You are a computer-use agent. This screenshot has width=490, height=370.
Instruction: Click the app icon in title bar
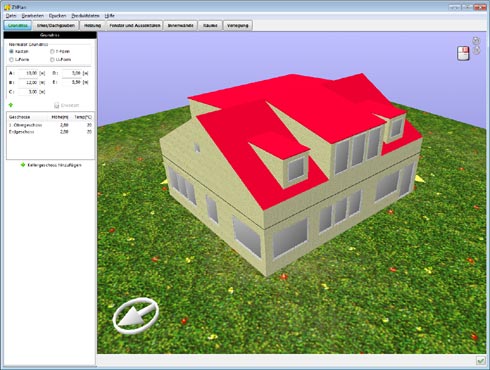click(7, 7)
